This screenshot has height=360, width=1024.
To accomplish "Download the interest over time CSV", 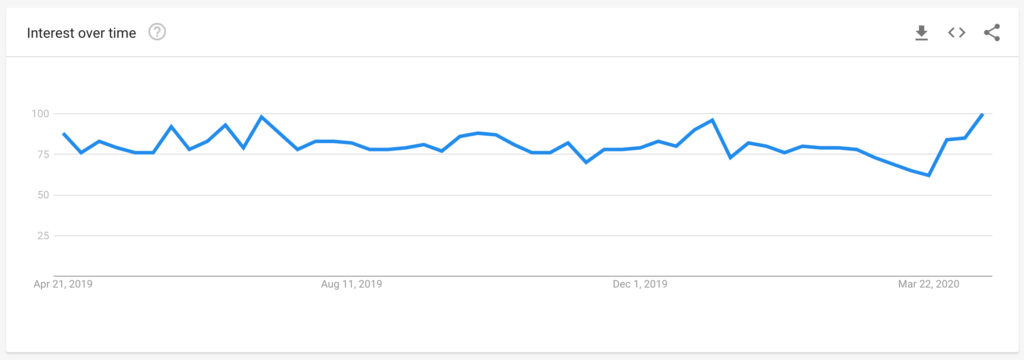I will [921, 33].
